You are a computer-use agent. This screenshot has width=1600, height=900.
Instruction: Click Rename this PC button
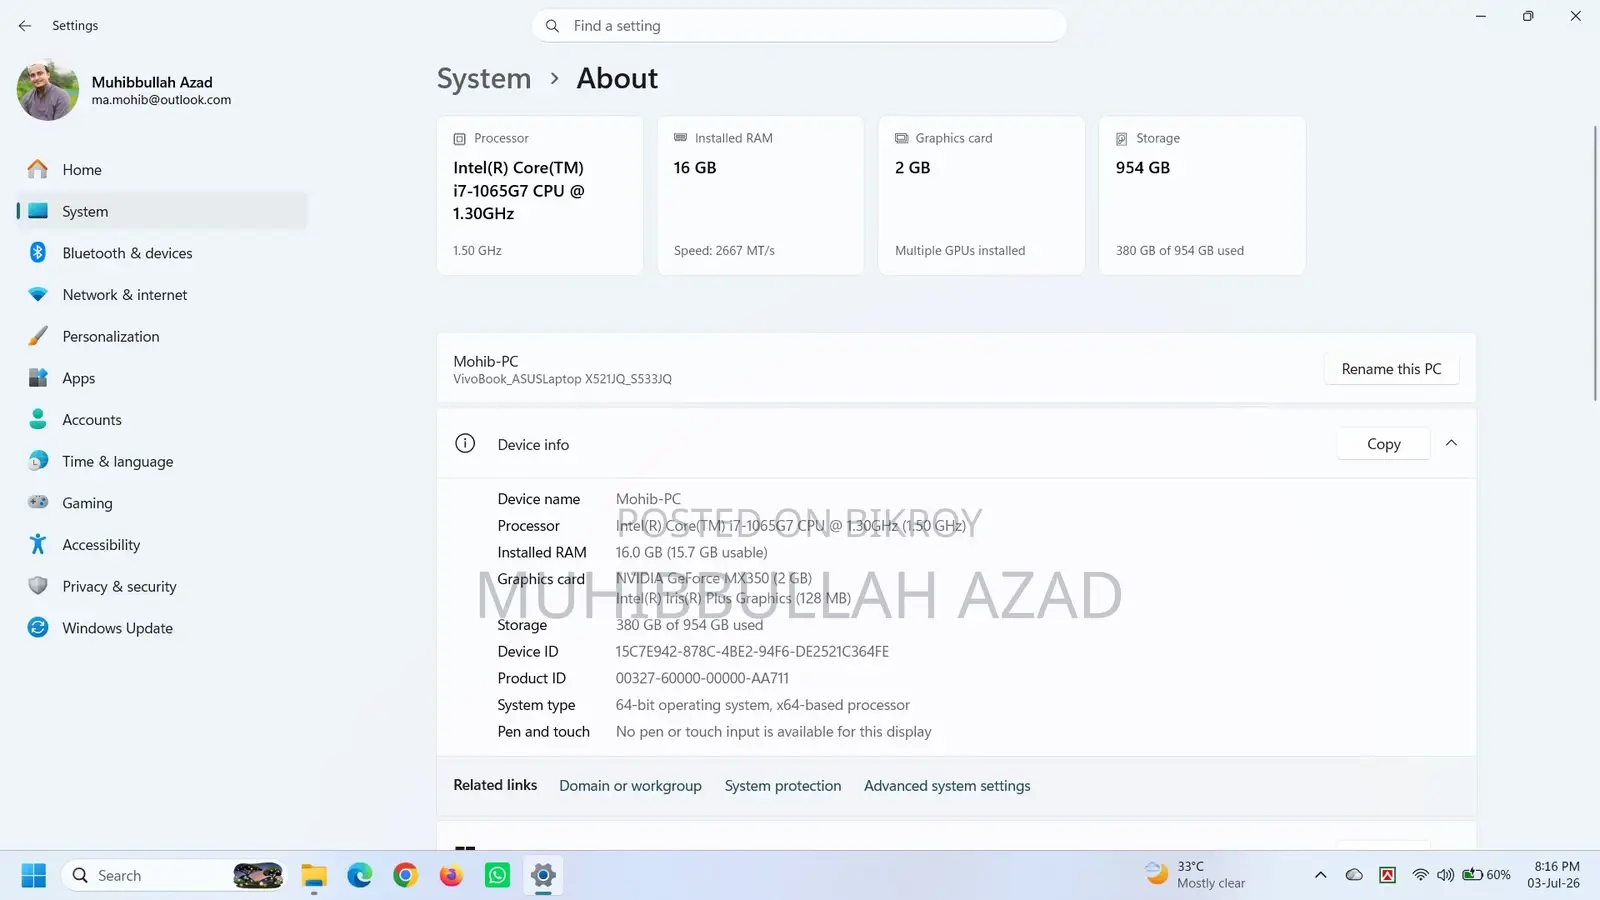click(x=1391, y=369)
